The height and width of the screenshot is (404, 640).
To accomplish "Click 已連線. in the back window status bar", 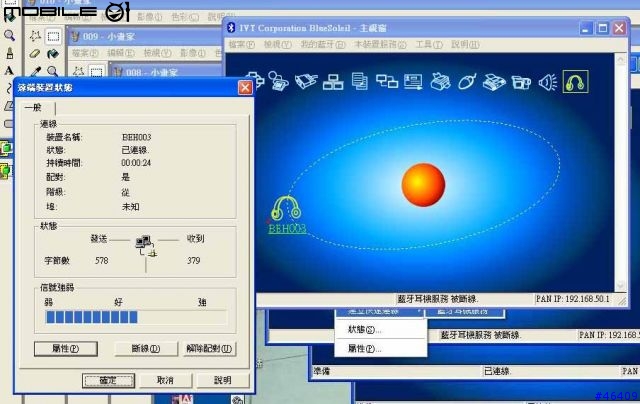I will tap(497, 371).
